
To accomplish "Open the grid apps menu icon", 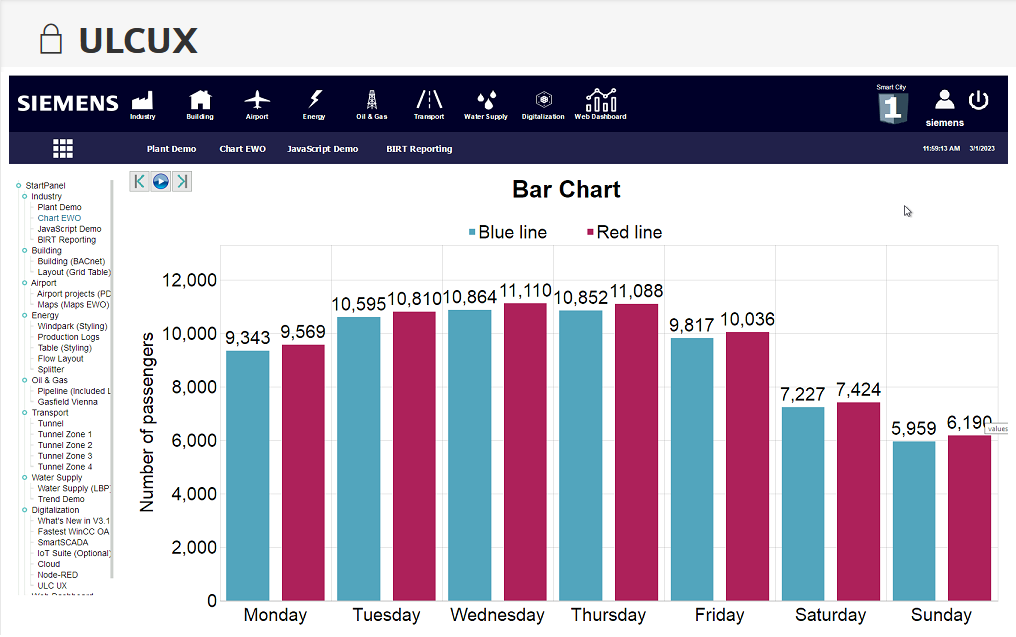I will [63, 149].
